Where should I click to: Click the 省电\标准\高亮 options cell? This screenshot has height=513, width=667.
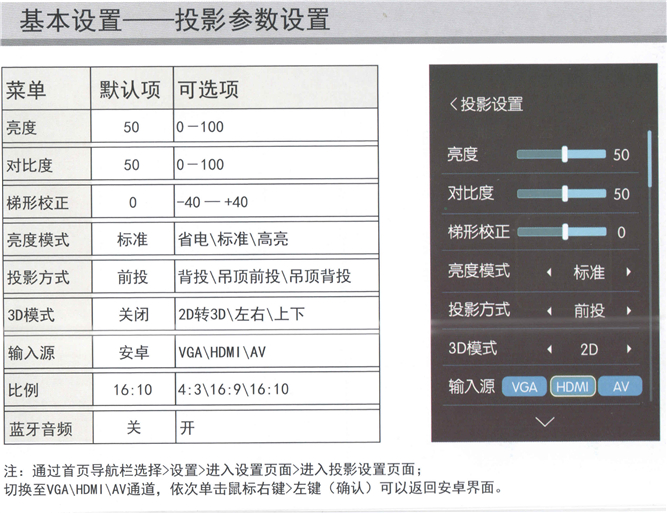pyautogui.click(x=276, y=239)
